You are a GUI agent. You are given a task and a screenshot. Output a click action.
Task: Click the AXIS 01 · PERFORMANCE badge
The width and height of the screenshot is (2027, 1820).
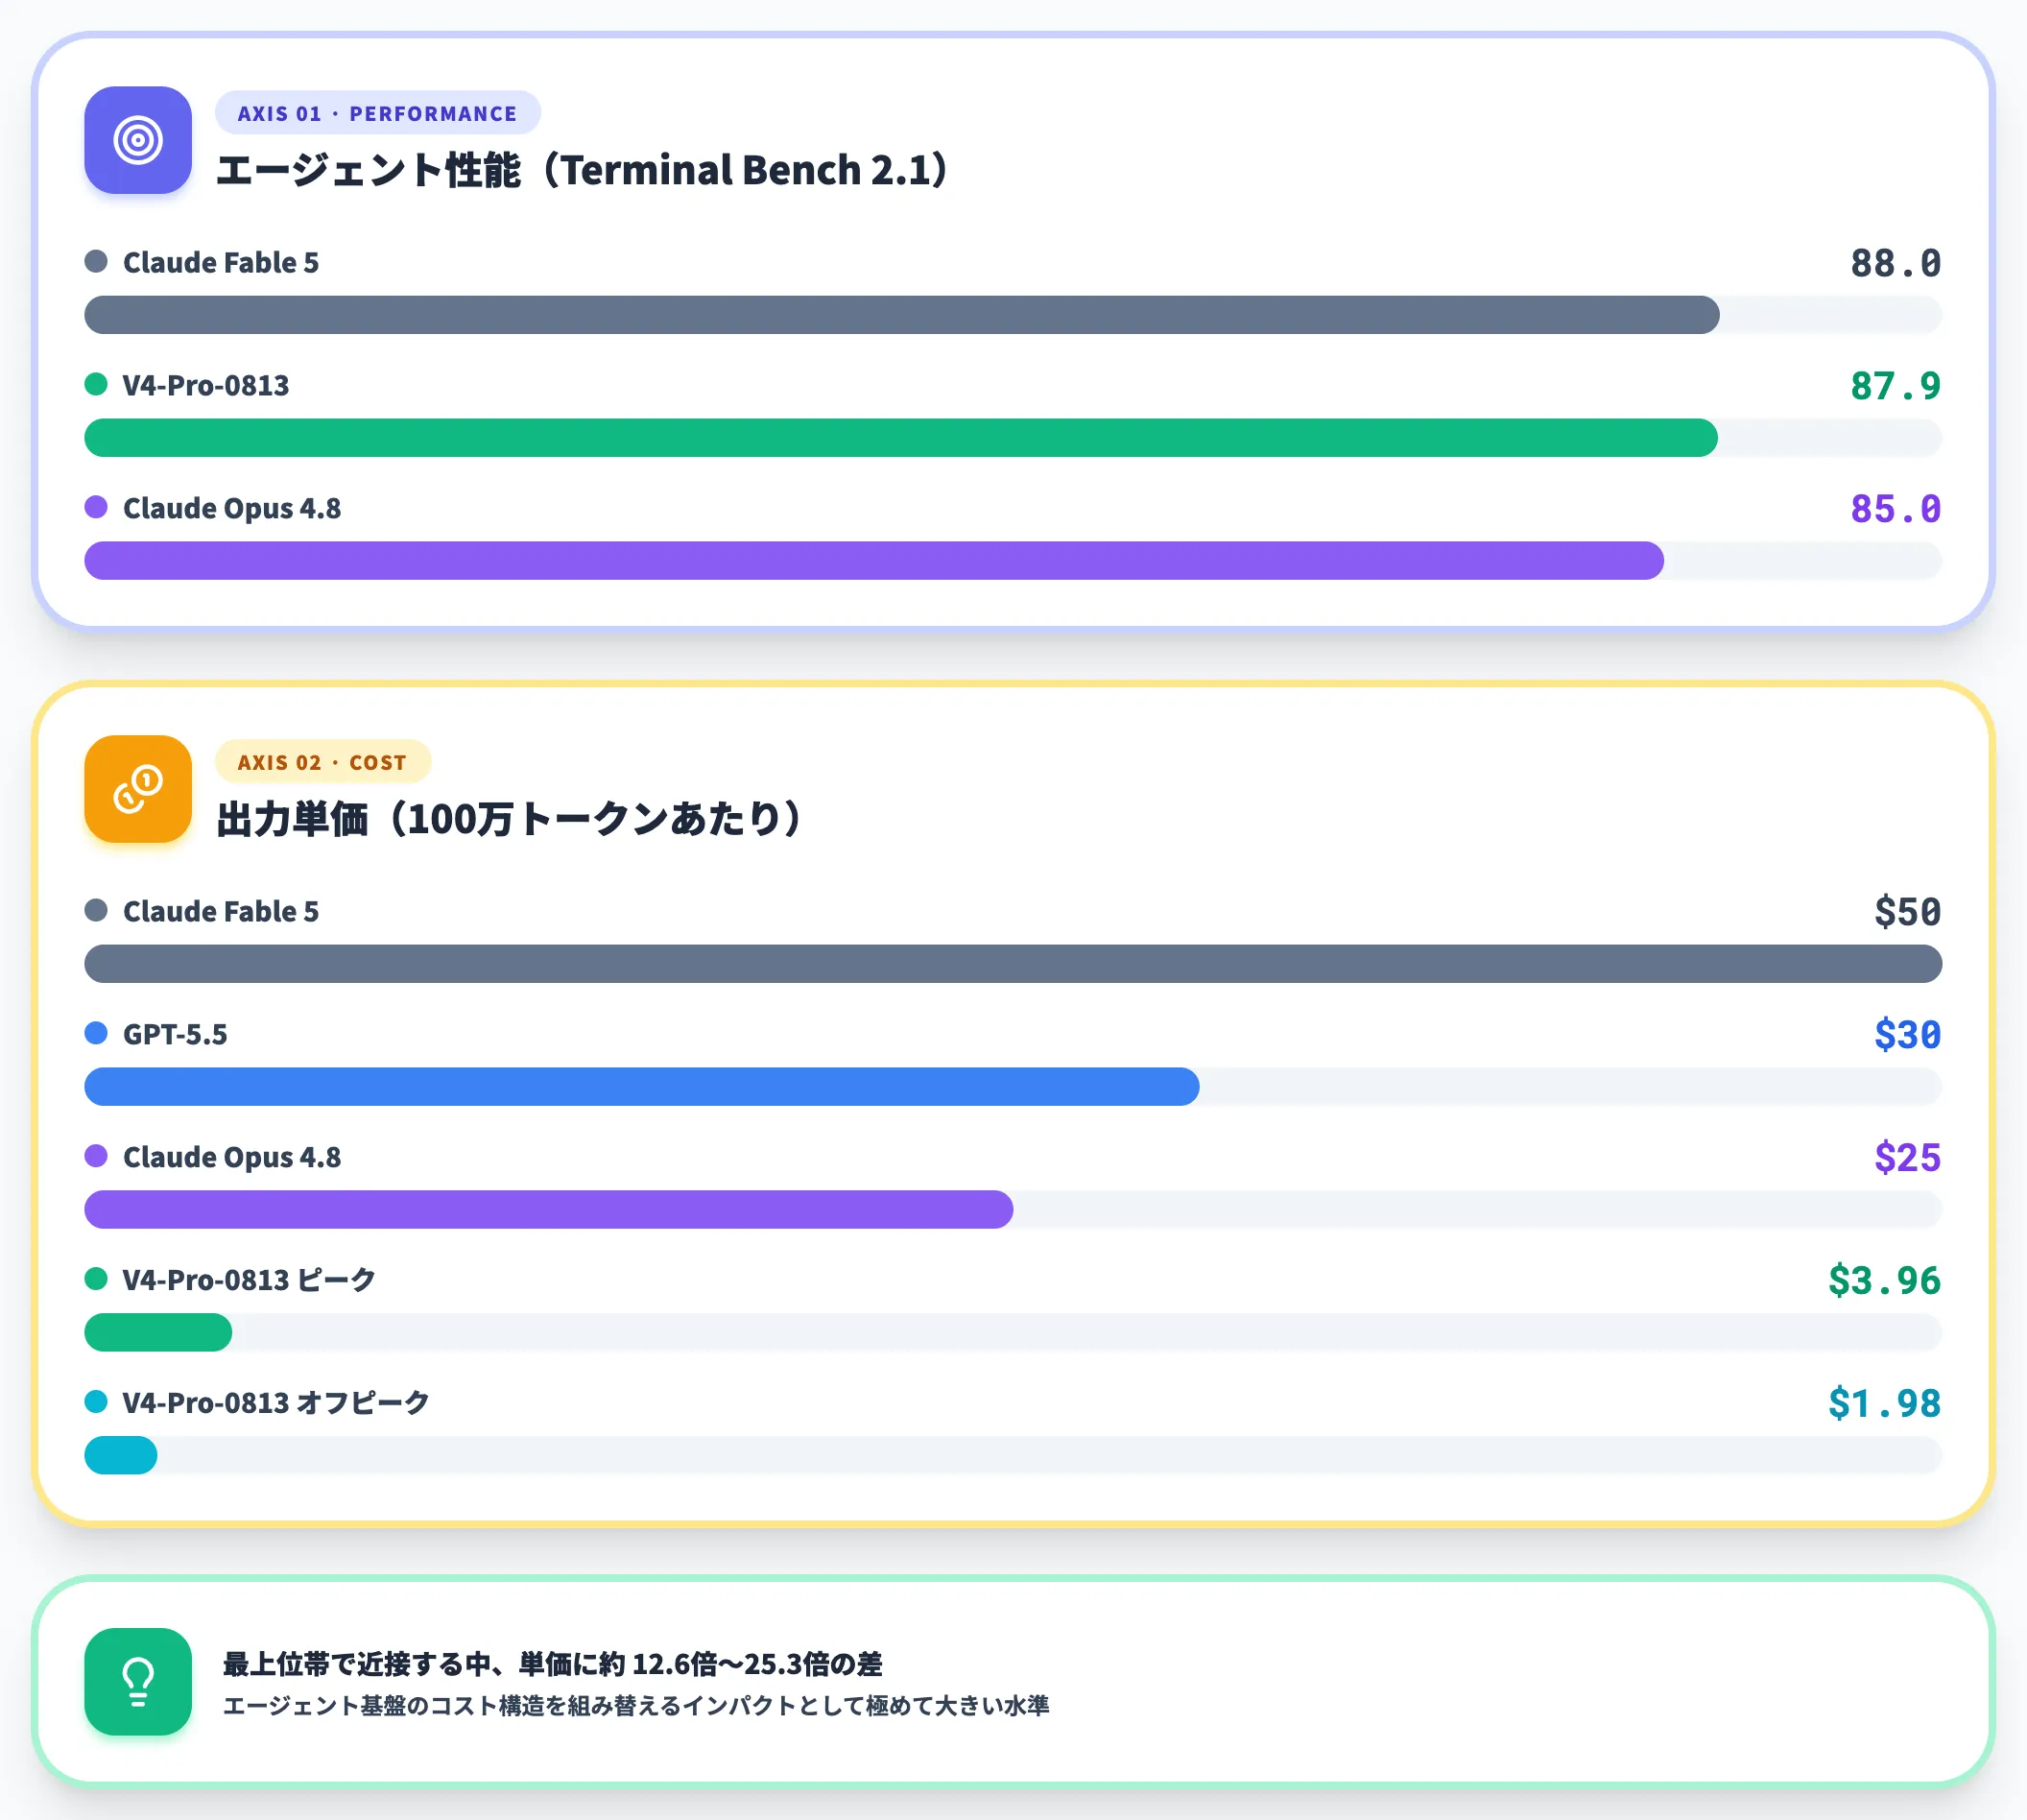pos(378,113)
